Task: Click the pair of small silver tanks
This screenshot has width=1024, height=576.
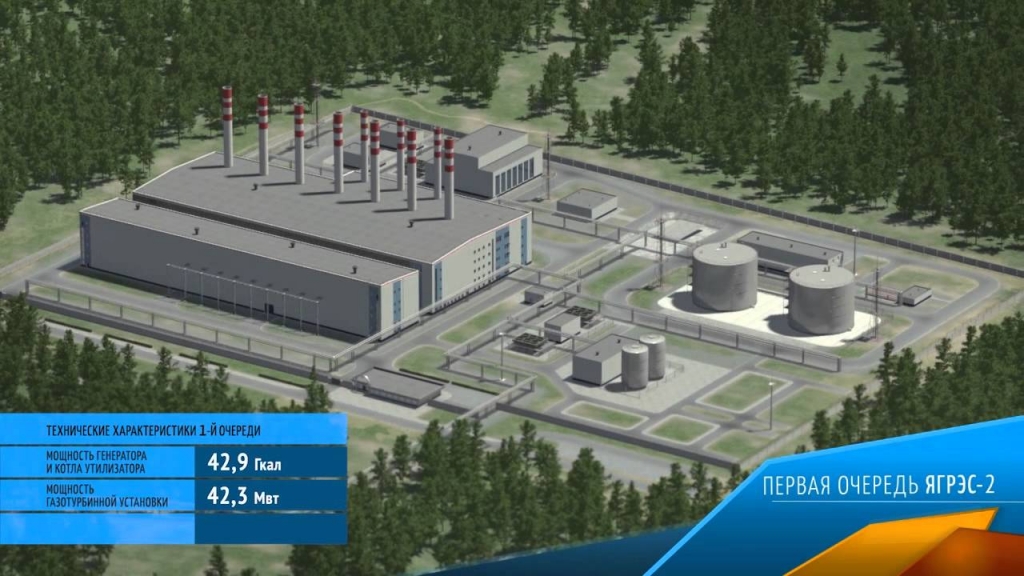Action: click(x=643, y=361)
